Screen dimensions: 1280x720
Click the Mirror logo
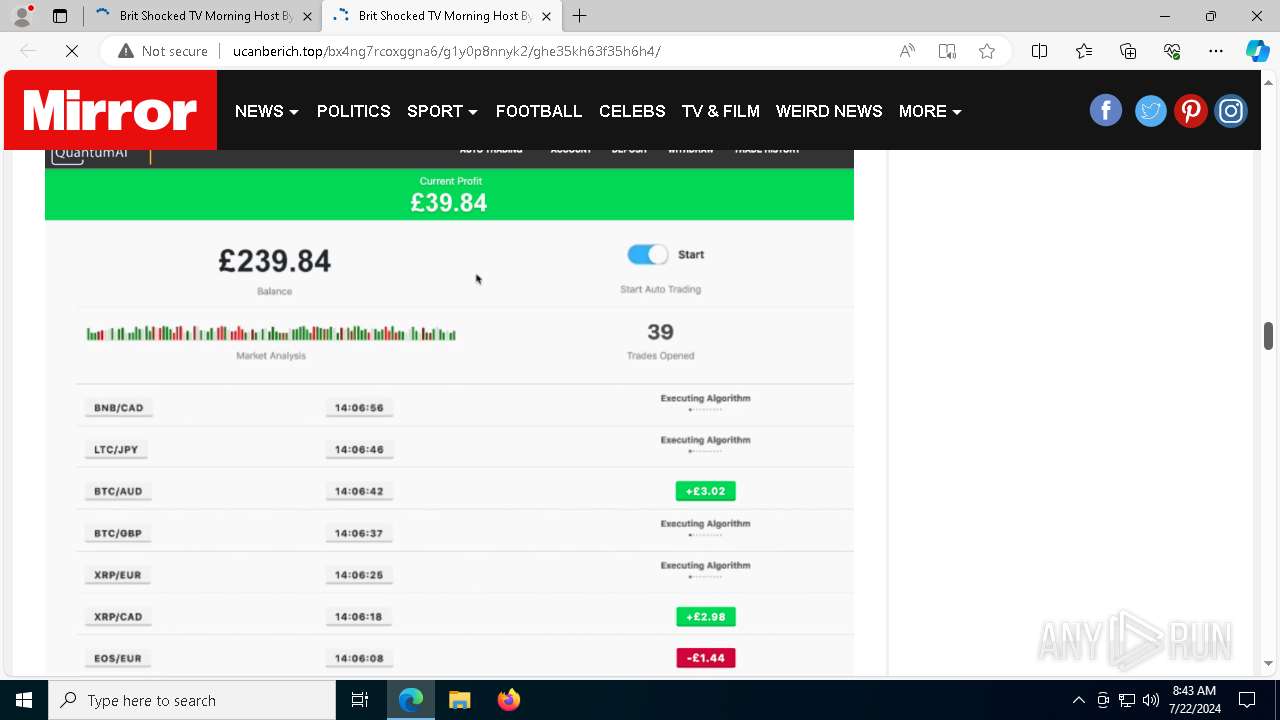[110, 110]
